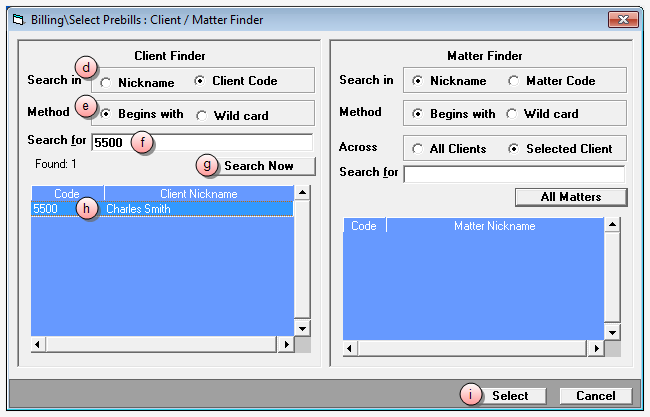Switch search scope to All Clients
This screenshot has height=417, width=650.
point(418,148)
